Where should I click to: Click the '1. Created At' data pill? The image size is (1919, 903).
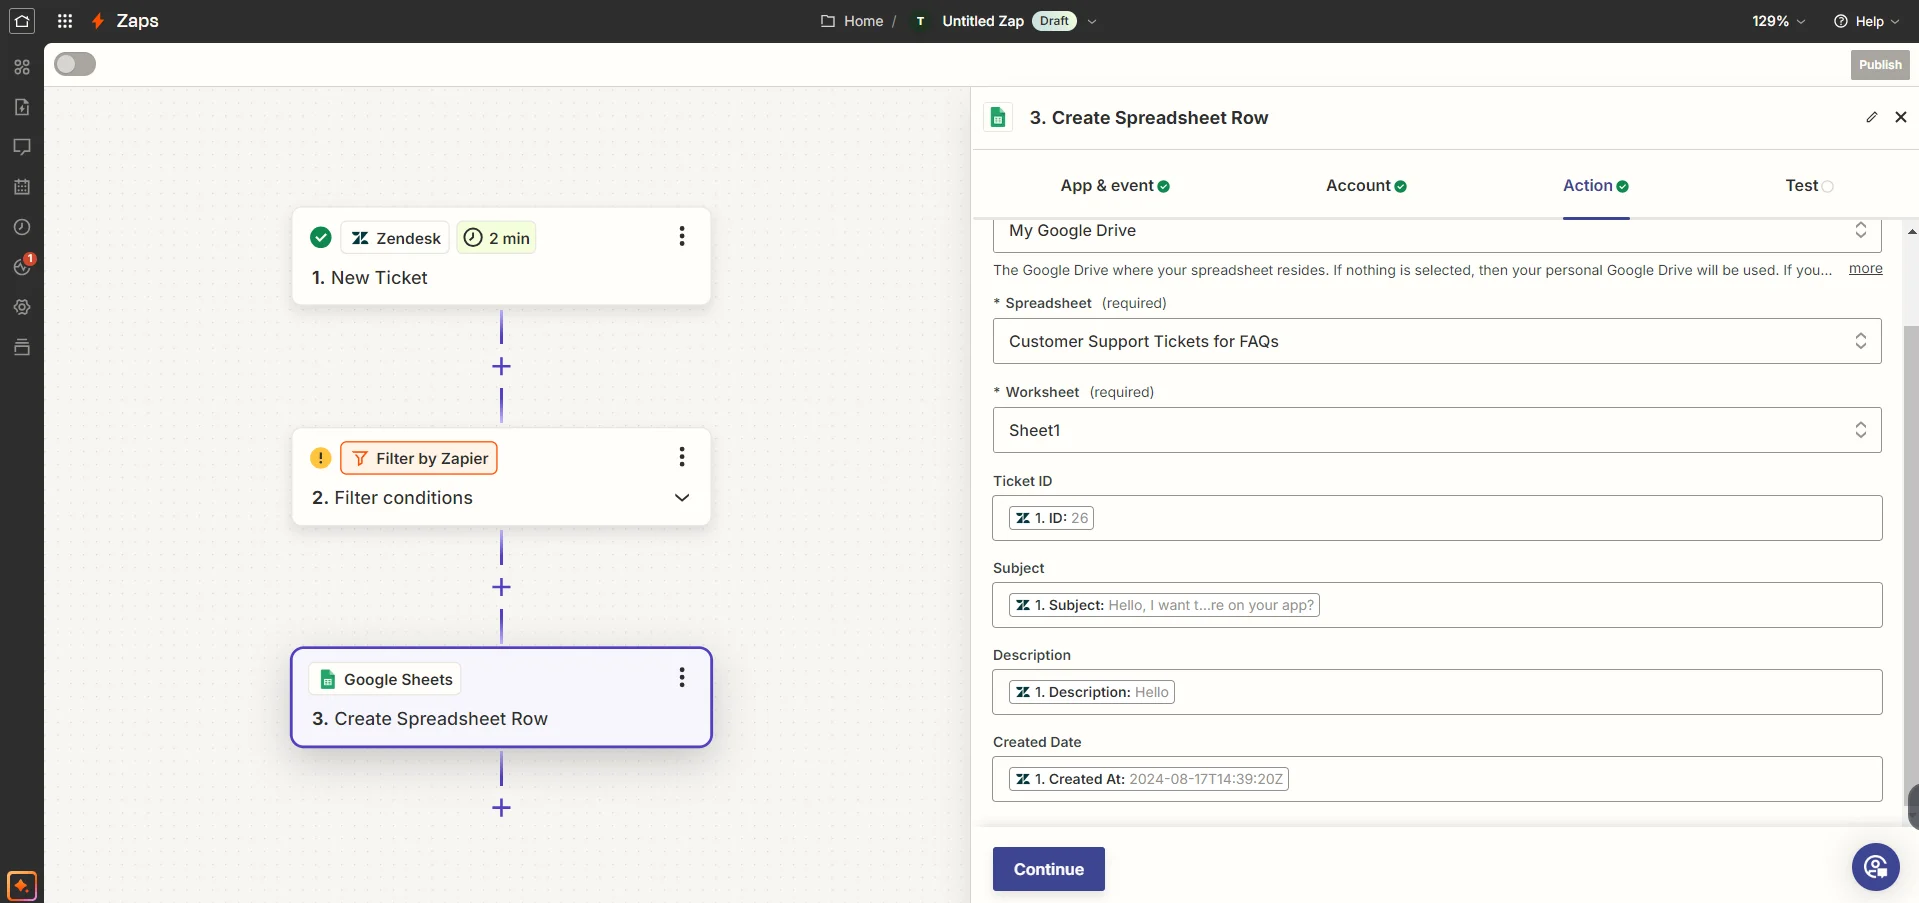1149,779
